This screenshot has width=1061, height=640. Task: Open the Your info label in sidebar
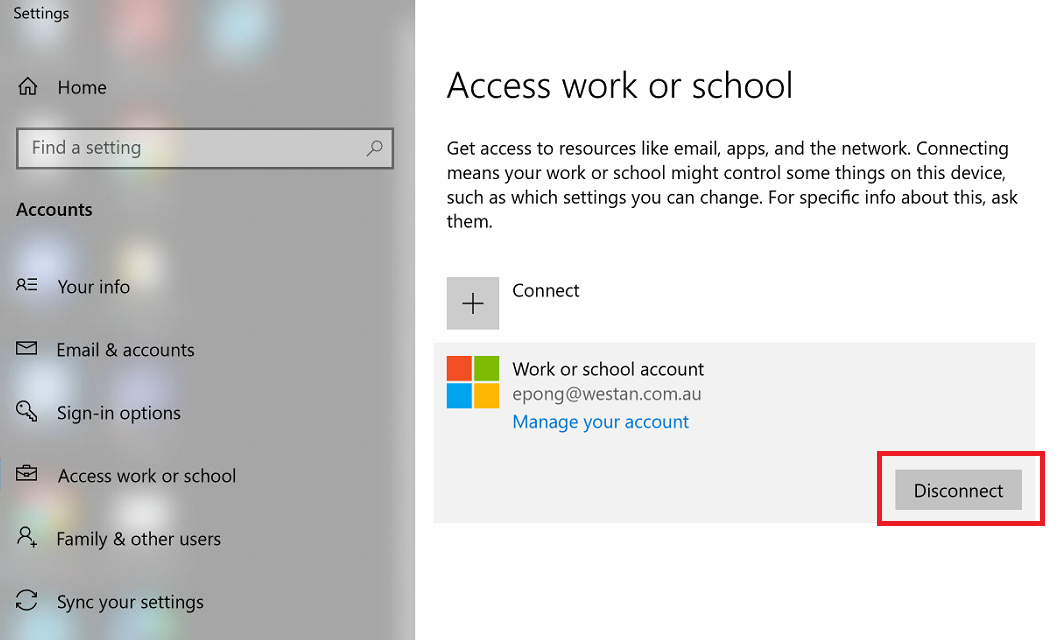coord(94,287)
